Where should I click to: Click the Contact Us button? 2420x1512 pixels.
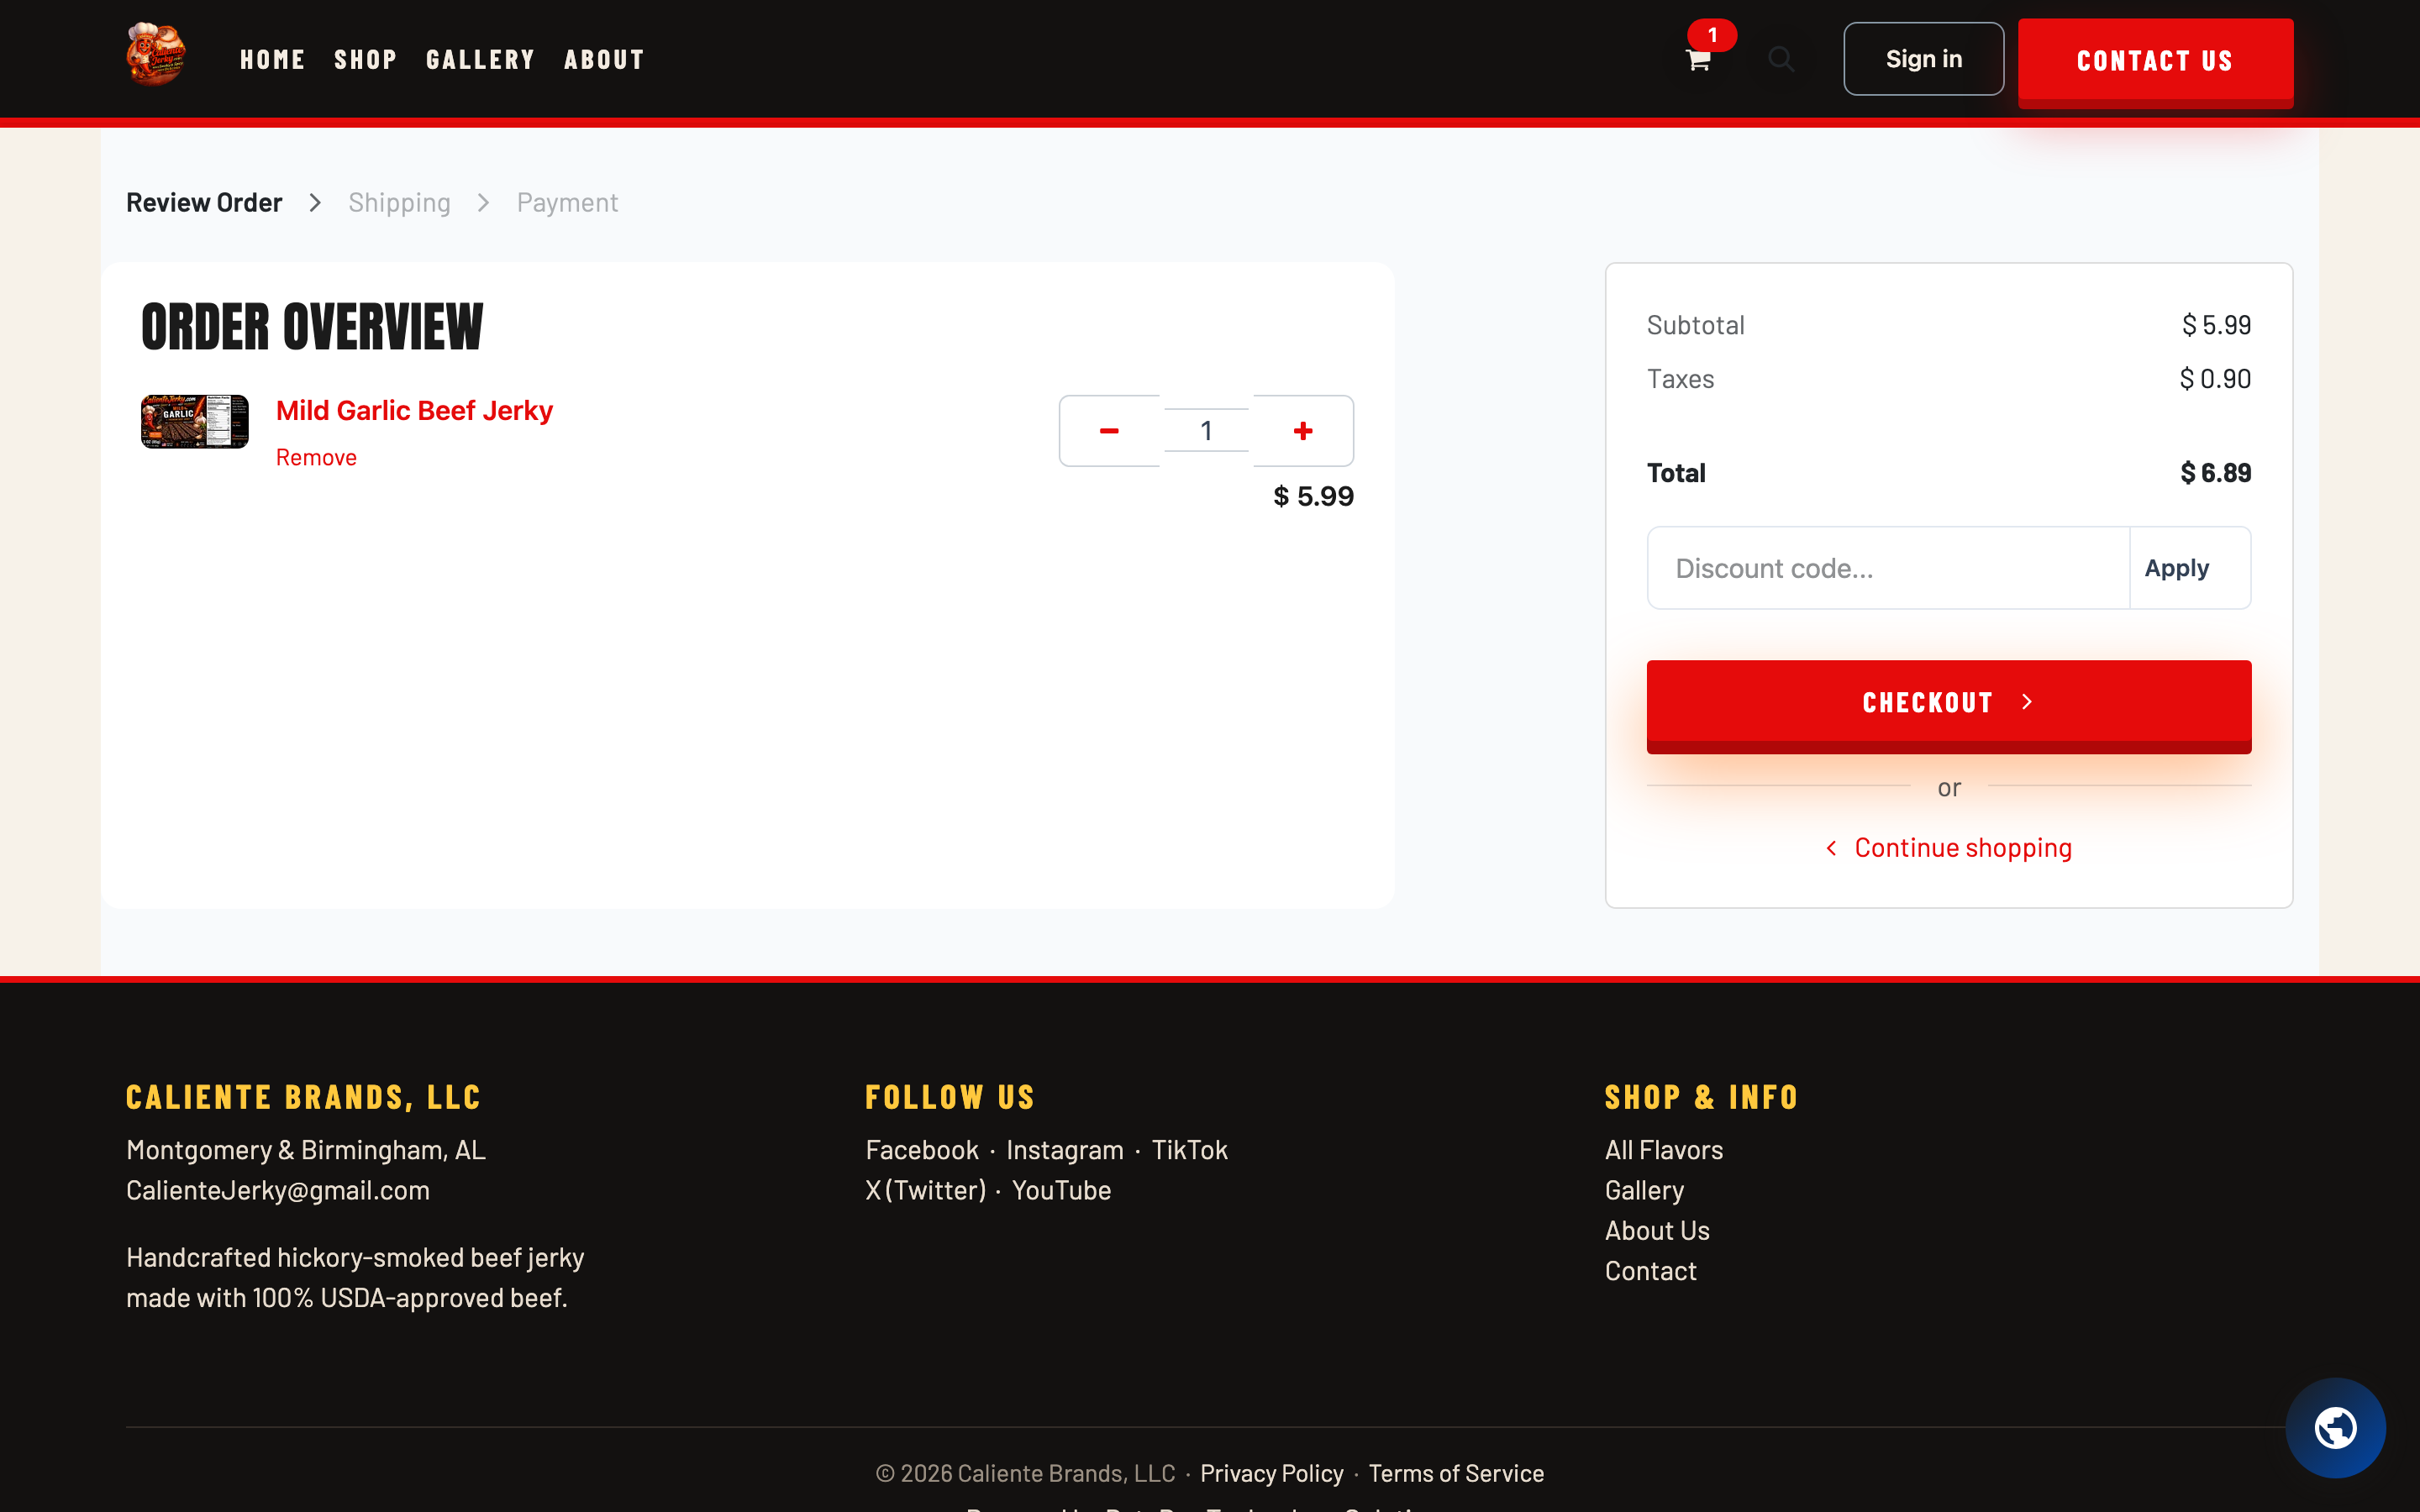coord(2155,61)
